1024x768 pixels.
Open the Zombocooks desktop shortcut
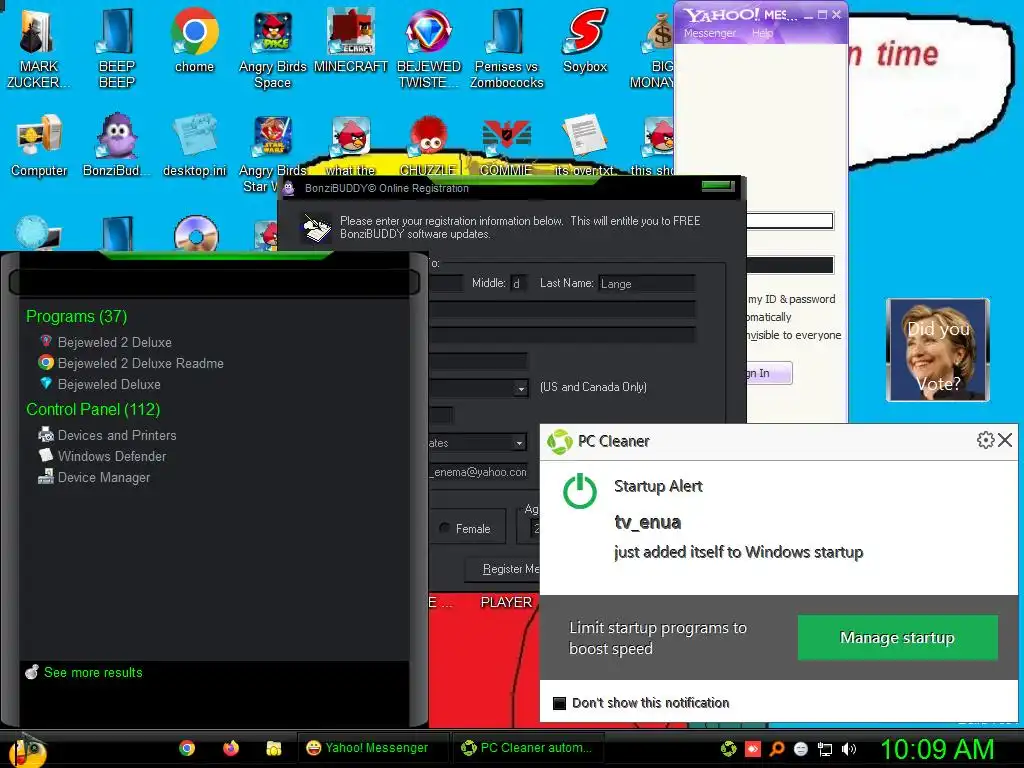507,47
